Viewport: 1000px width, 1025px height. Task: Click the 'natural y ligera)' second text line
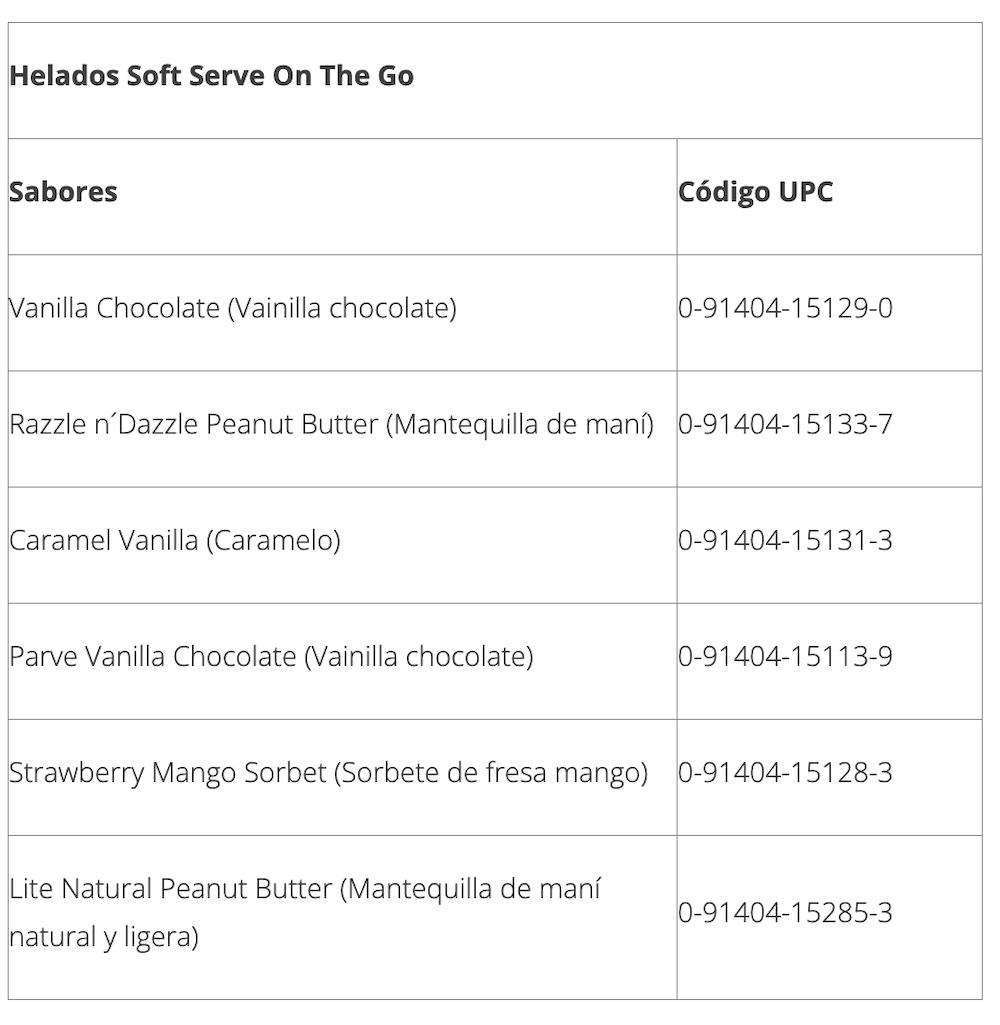[104, 938]
